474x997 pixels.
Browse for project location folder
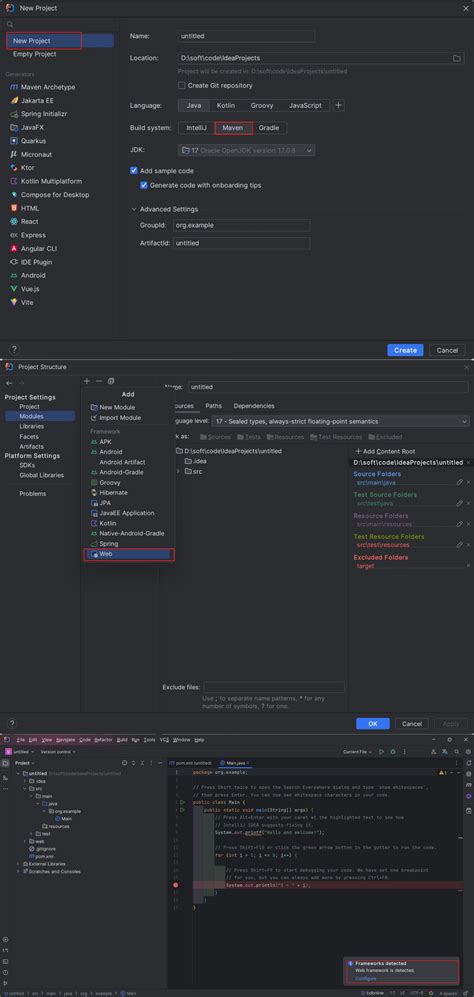click(x=456, y=58)
